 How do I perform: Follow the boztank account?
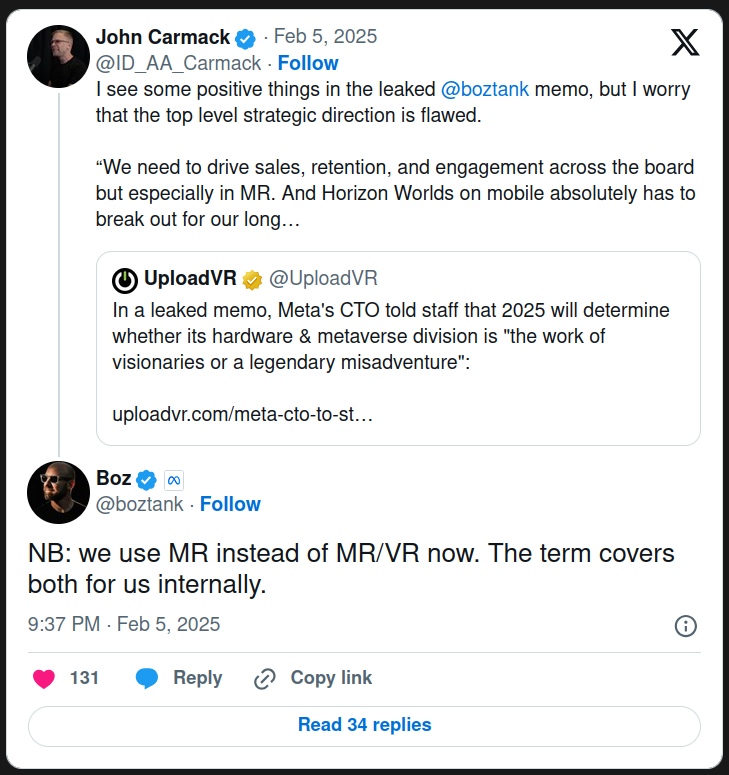[230, 504]
